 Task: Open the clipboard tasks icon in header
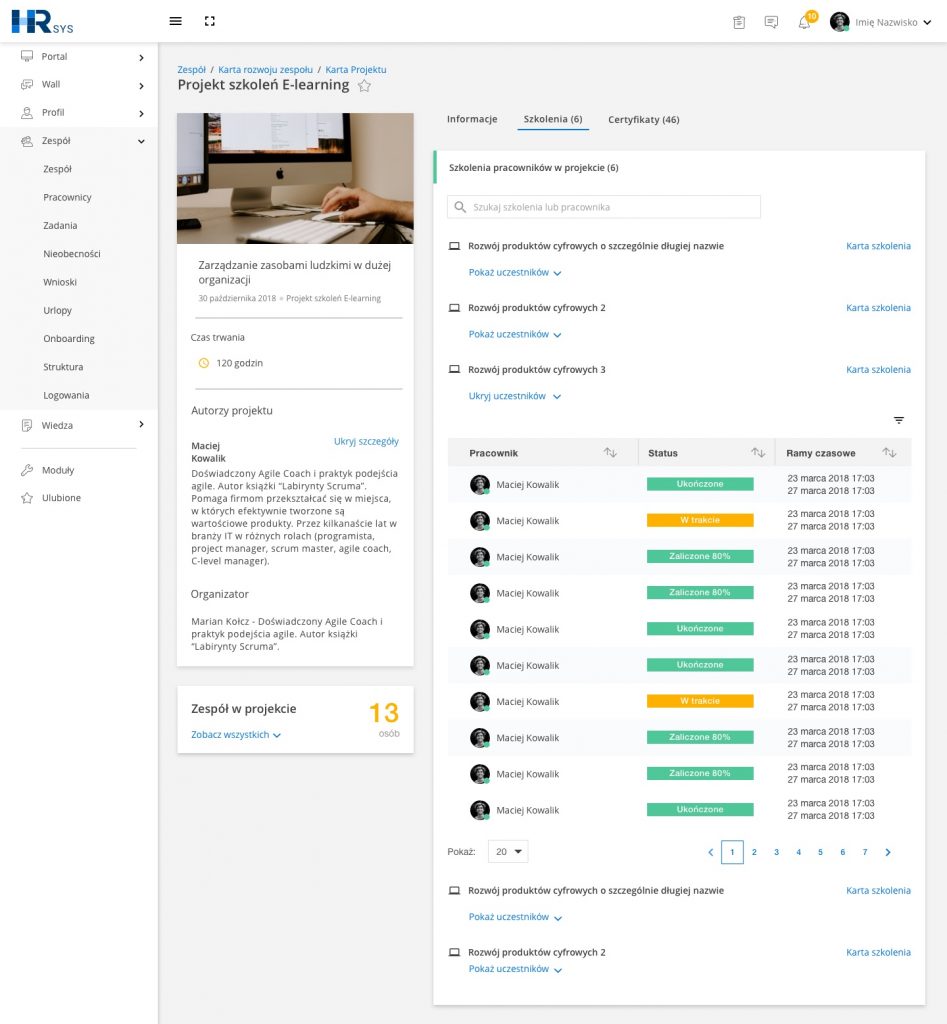pyautogui.click(x=739, y=22)
